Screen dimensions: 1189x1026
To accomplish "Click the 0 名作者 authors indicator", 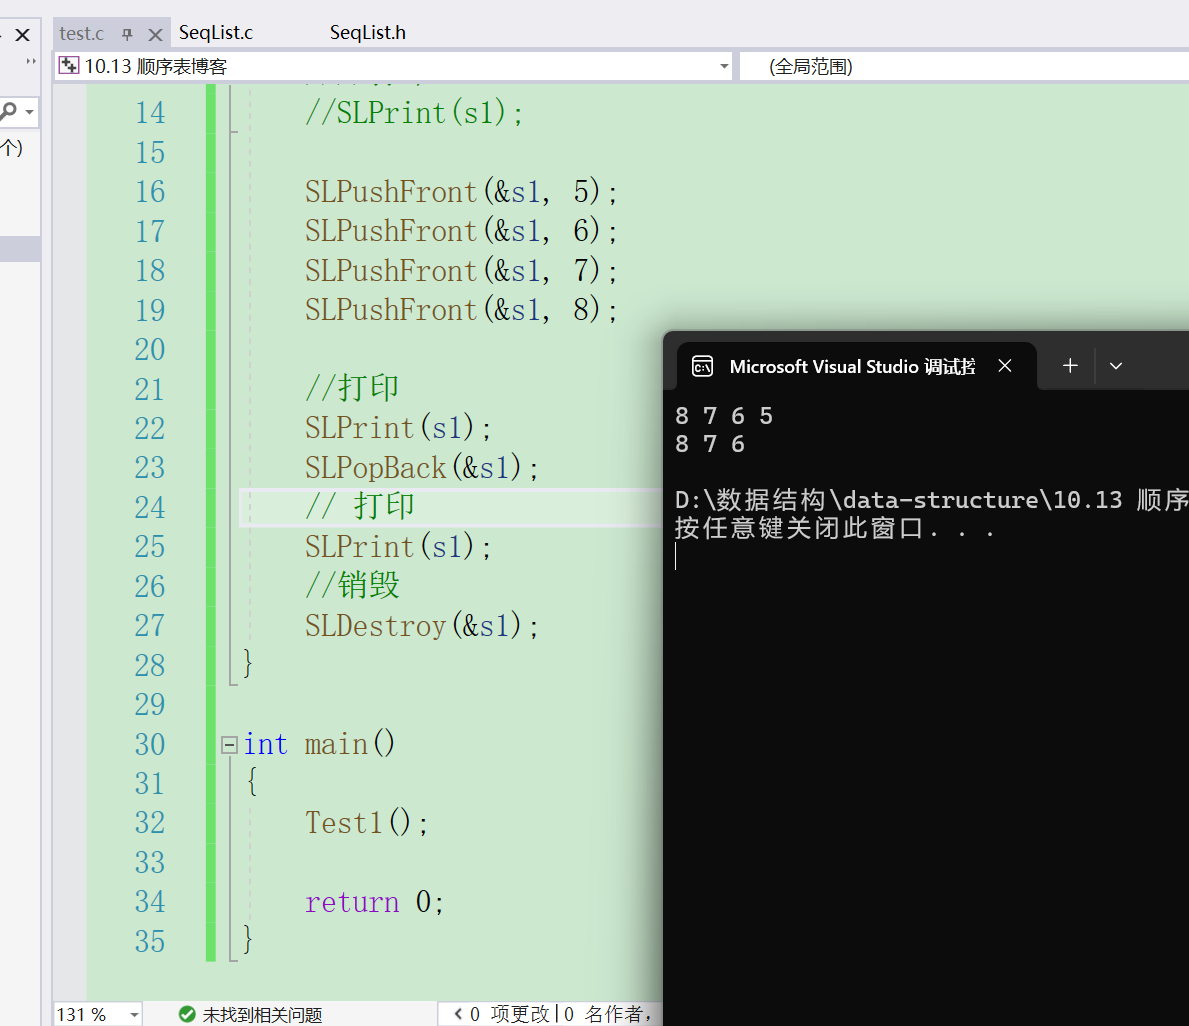I will coord(607,1014).
